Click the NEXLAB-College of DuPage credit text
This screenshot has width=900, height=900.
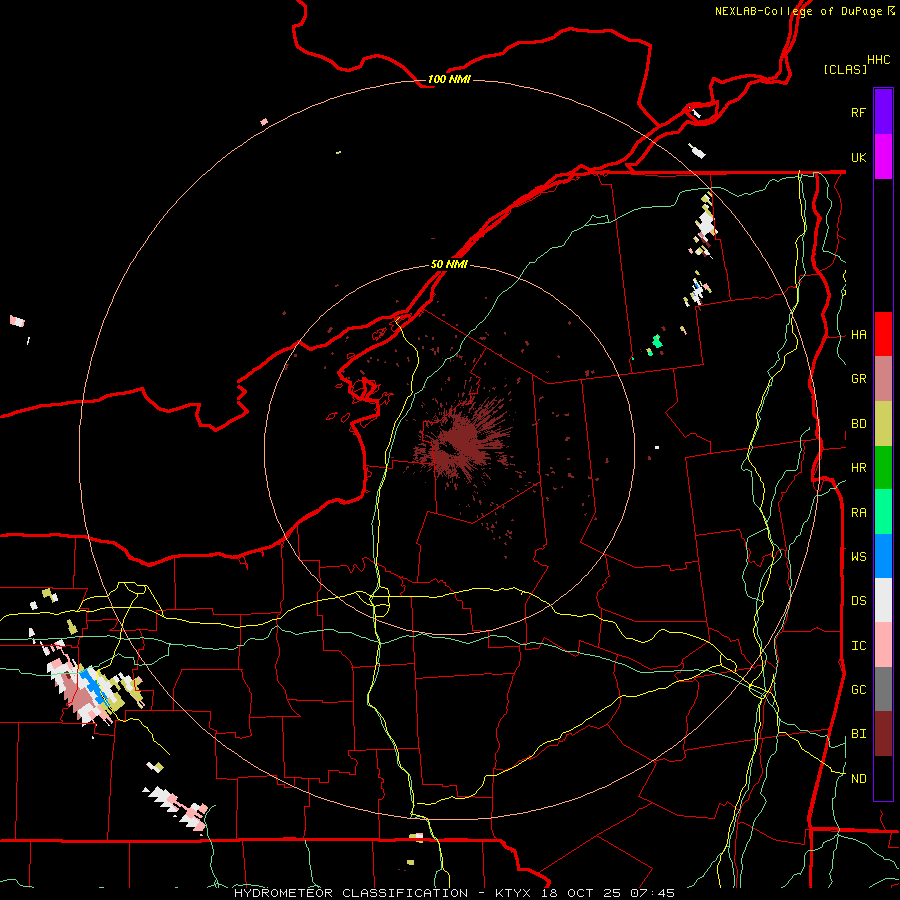(798, 11)
